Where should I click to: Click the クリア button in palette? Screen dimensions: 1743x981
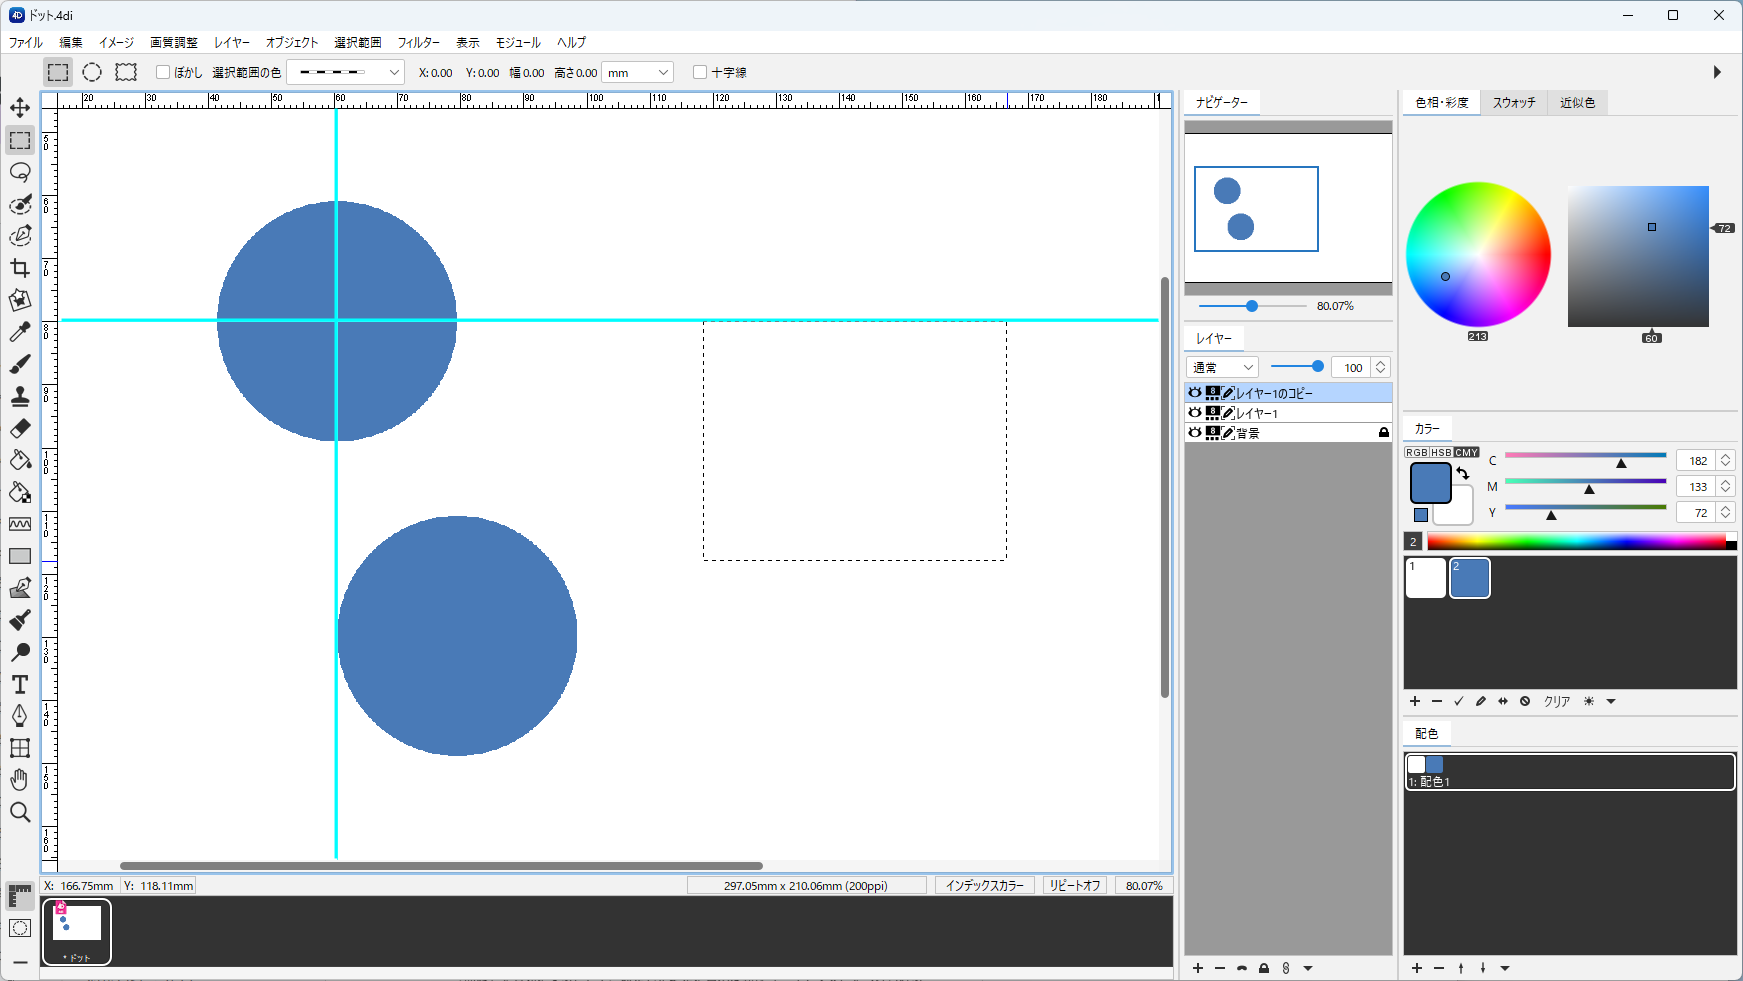click(1556, 701)
